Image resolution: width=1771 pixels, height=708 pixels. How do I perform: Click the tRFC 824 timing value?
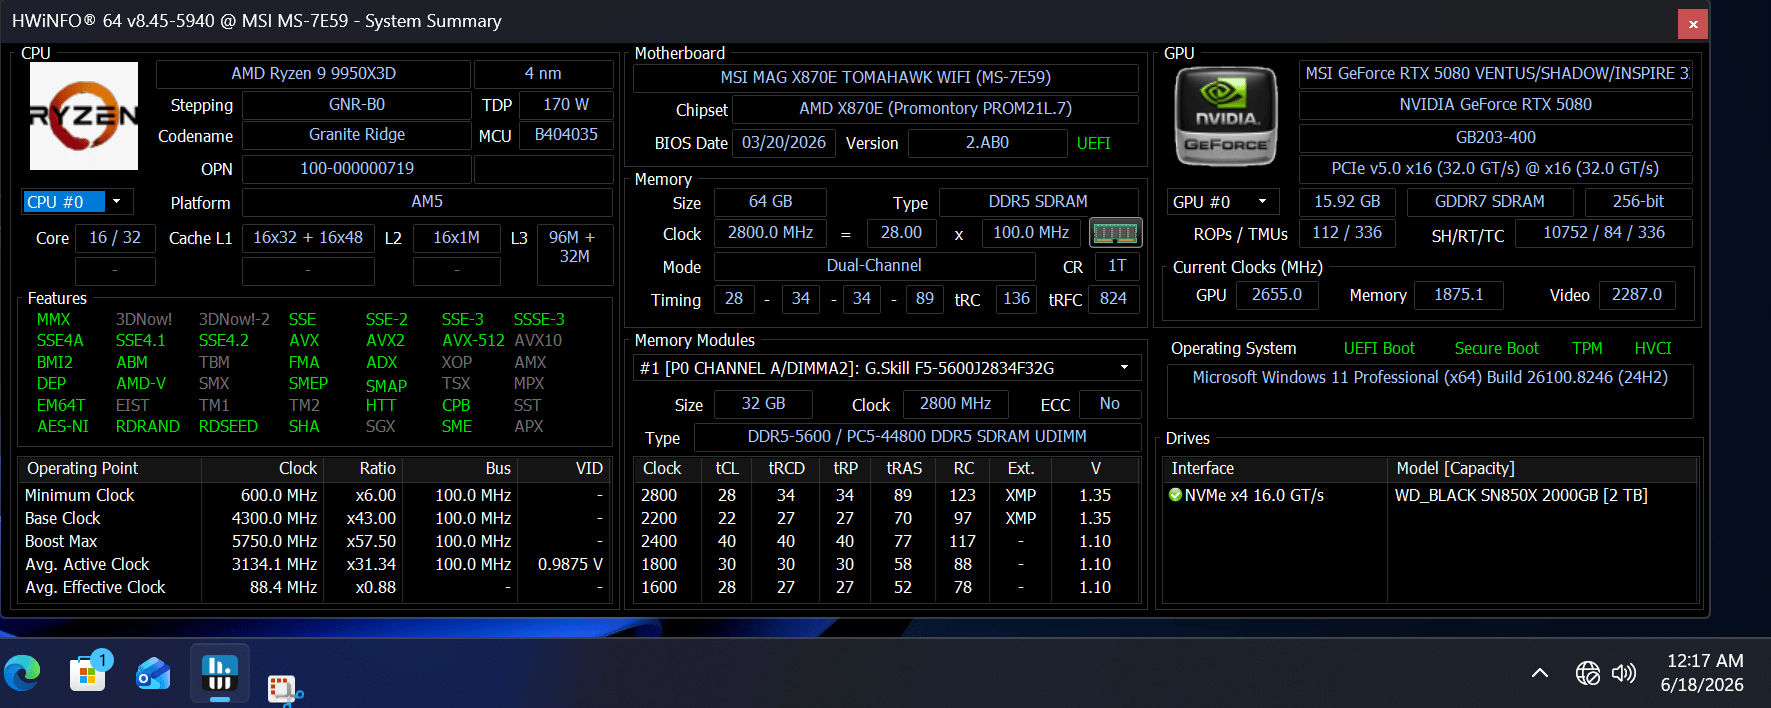pos(1113,299)
